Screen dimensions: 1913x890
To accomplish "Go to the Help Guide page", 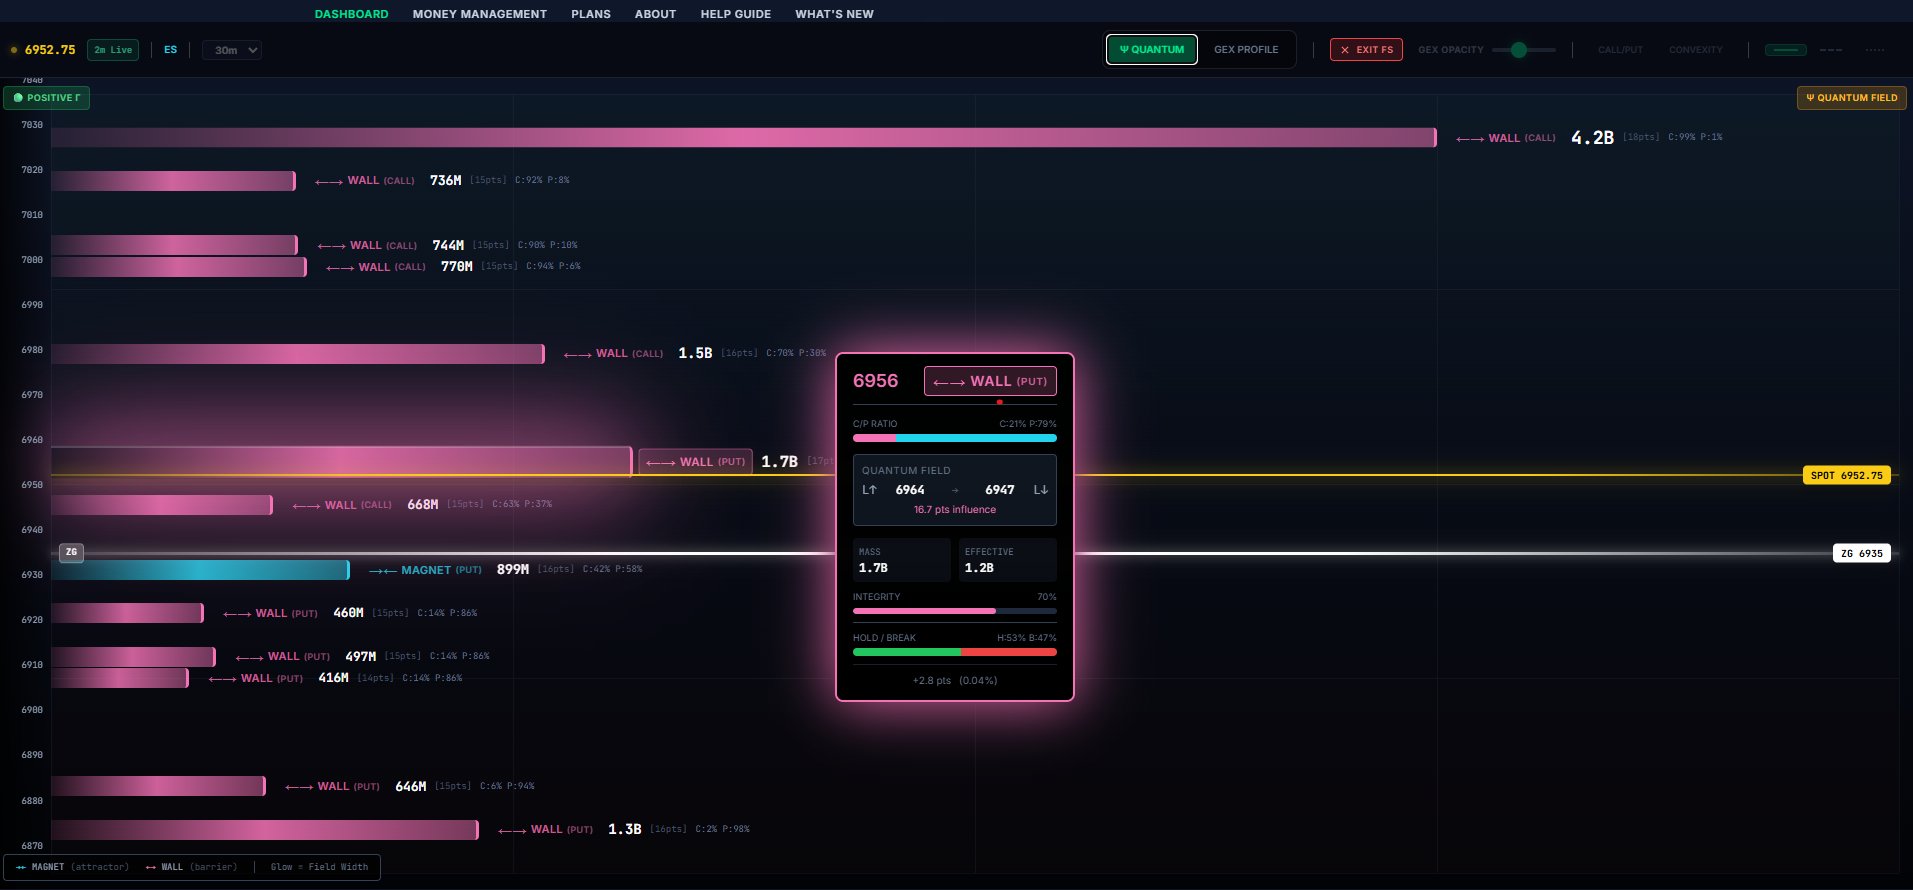I will click(735, 14).
